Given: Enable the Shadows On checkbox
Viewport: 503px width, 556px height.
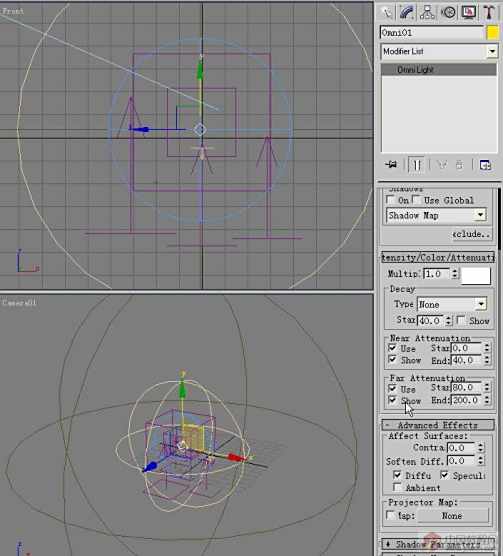Looking at the screenshot, I should click(x=391, y=200).
